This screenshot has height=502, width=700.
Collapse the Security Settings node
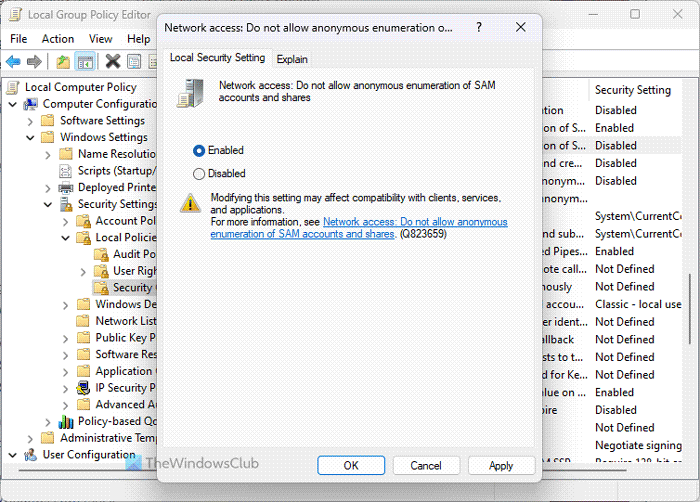coord(48,205)
